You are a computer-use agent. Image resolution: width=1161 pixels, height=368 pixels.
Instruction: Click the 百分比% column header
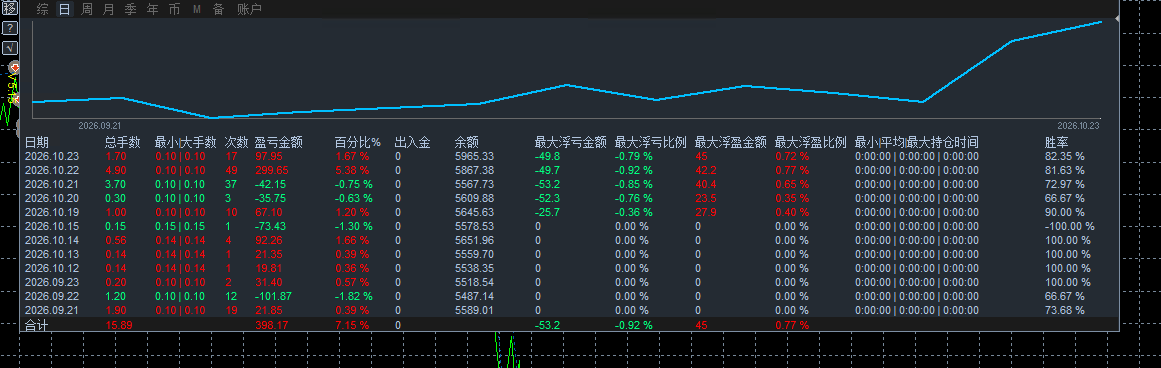tap(358, 142)
